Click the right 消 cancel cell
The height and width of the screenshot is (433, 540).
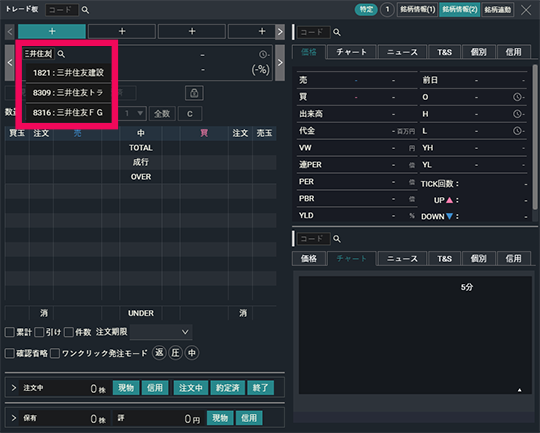point(243,313)
